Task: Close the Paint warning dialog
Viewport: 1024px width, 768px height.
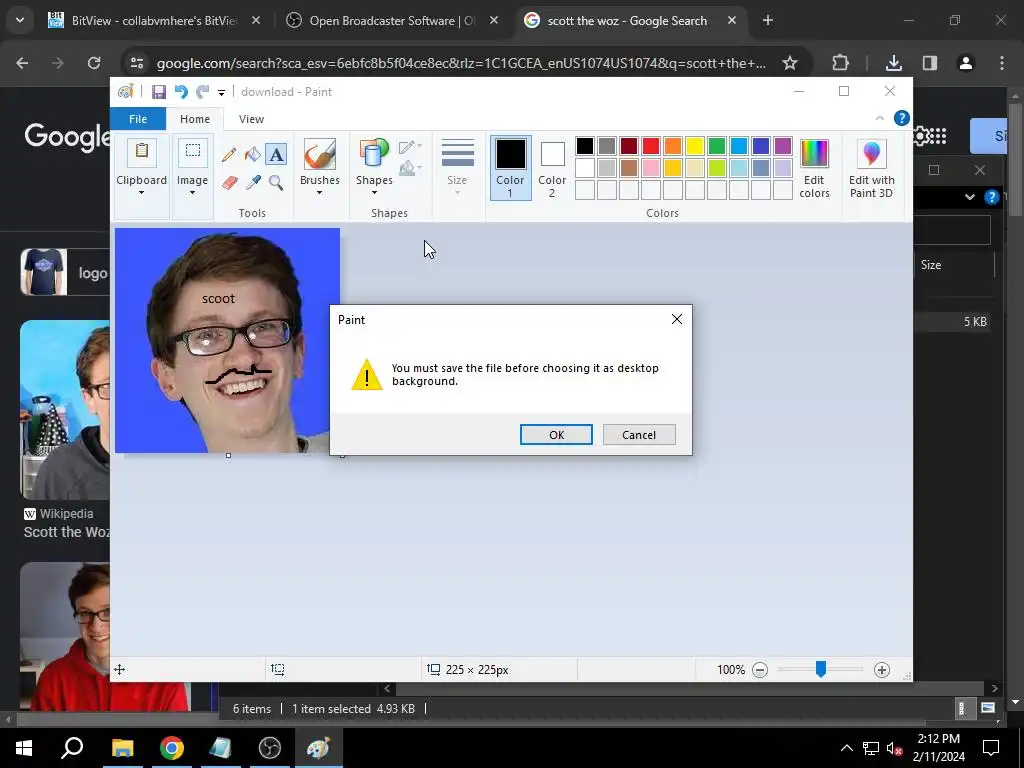Action: (677, 319)
